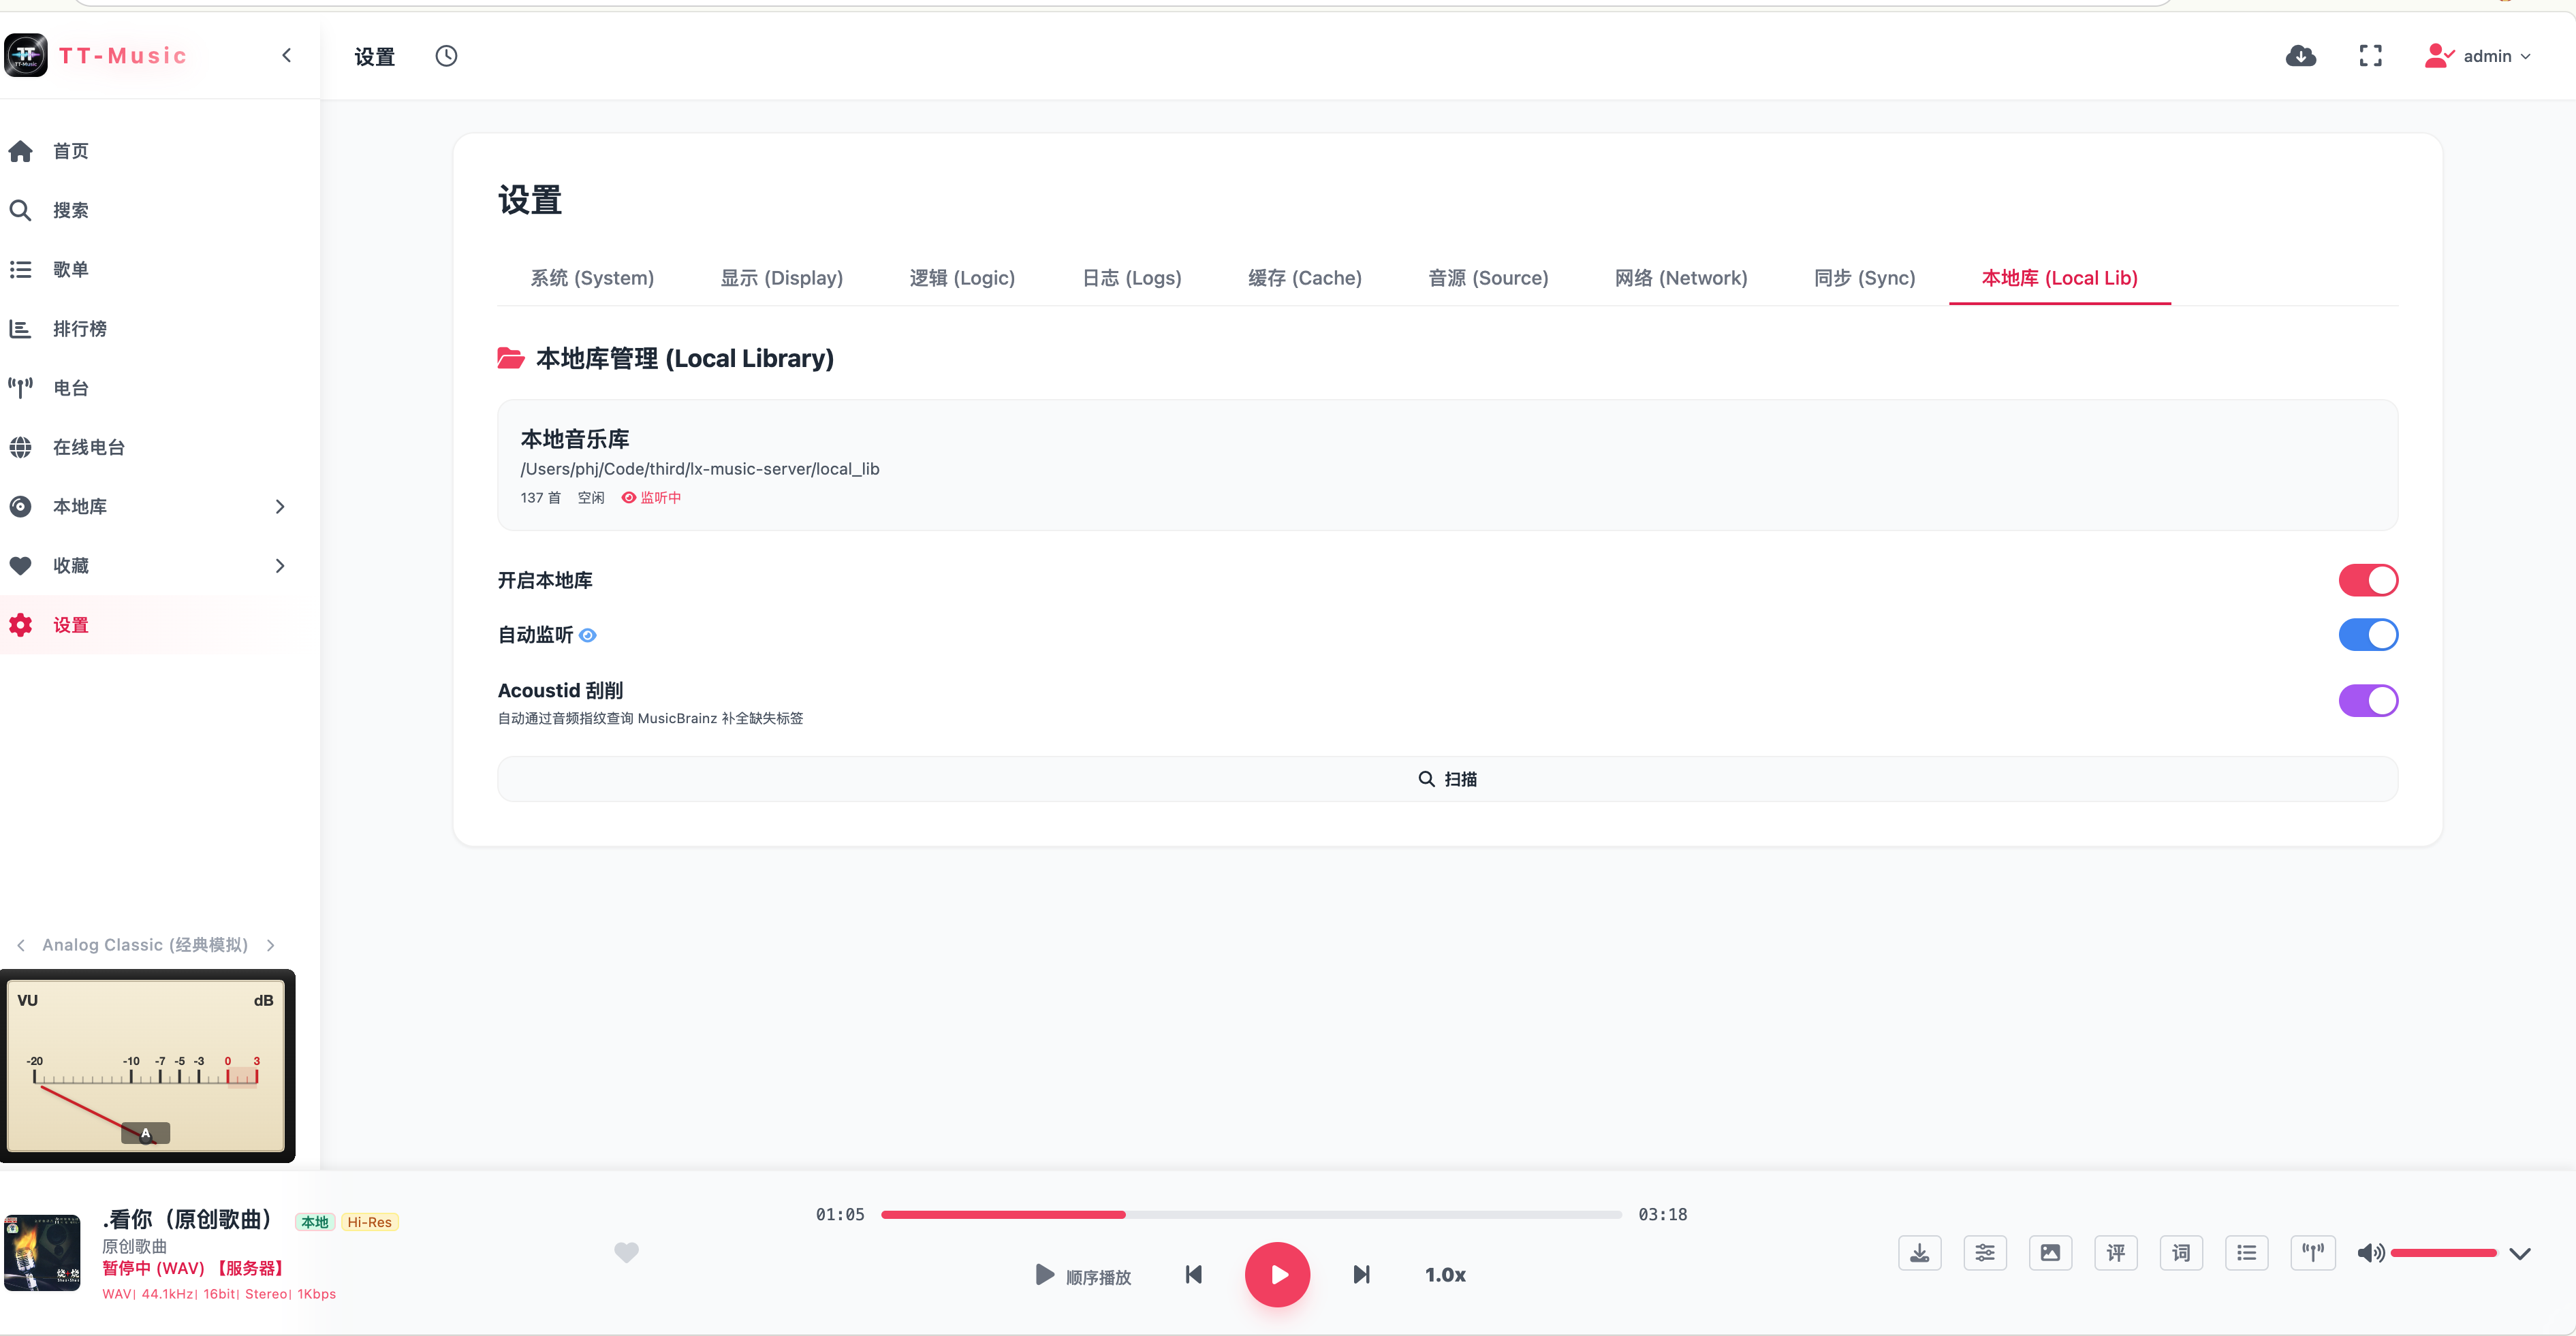Open the play queue list icon

2246,1252
